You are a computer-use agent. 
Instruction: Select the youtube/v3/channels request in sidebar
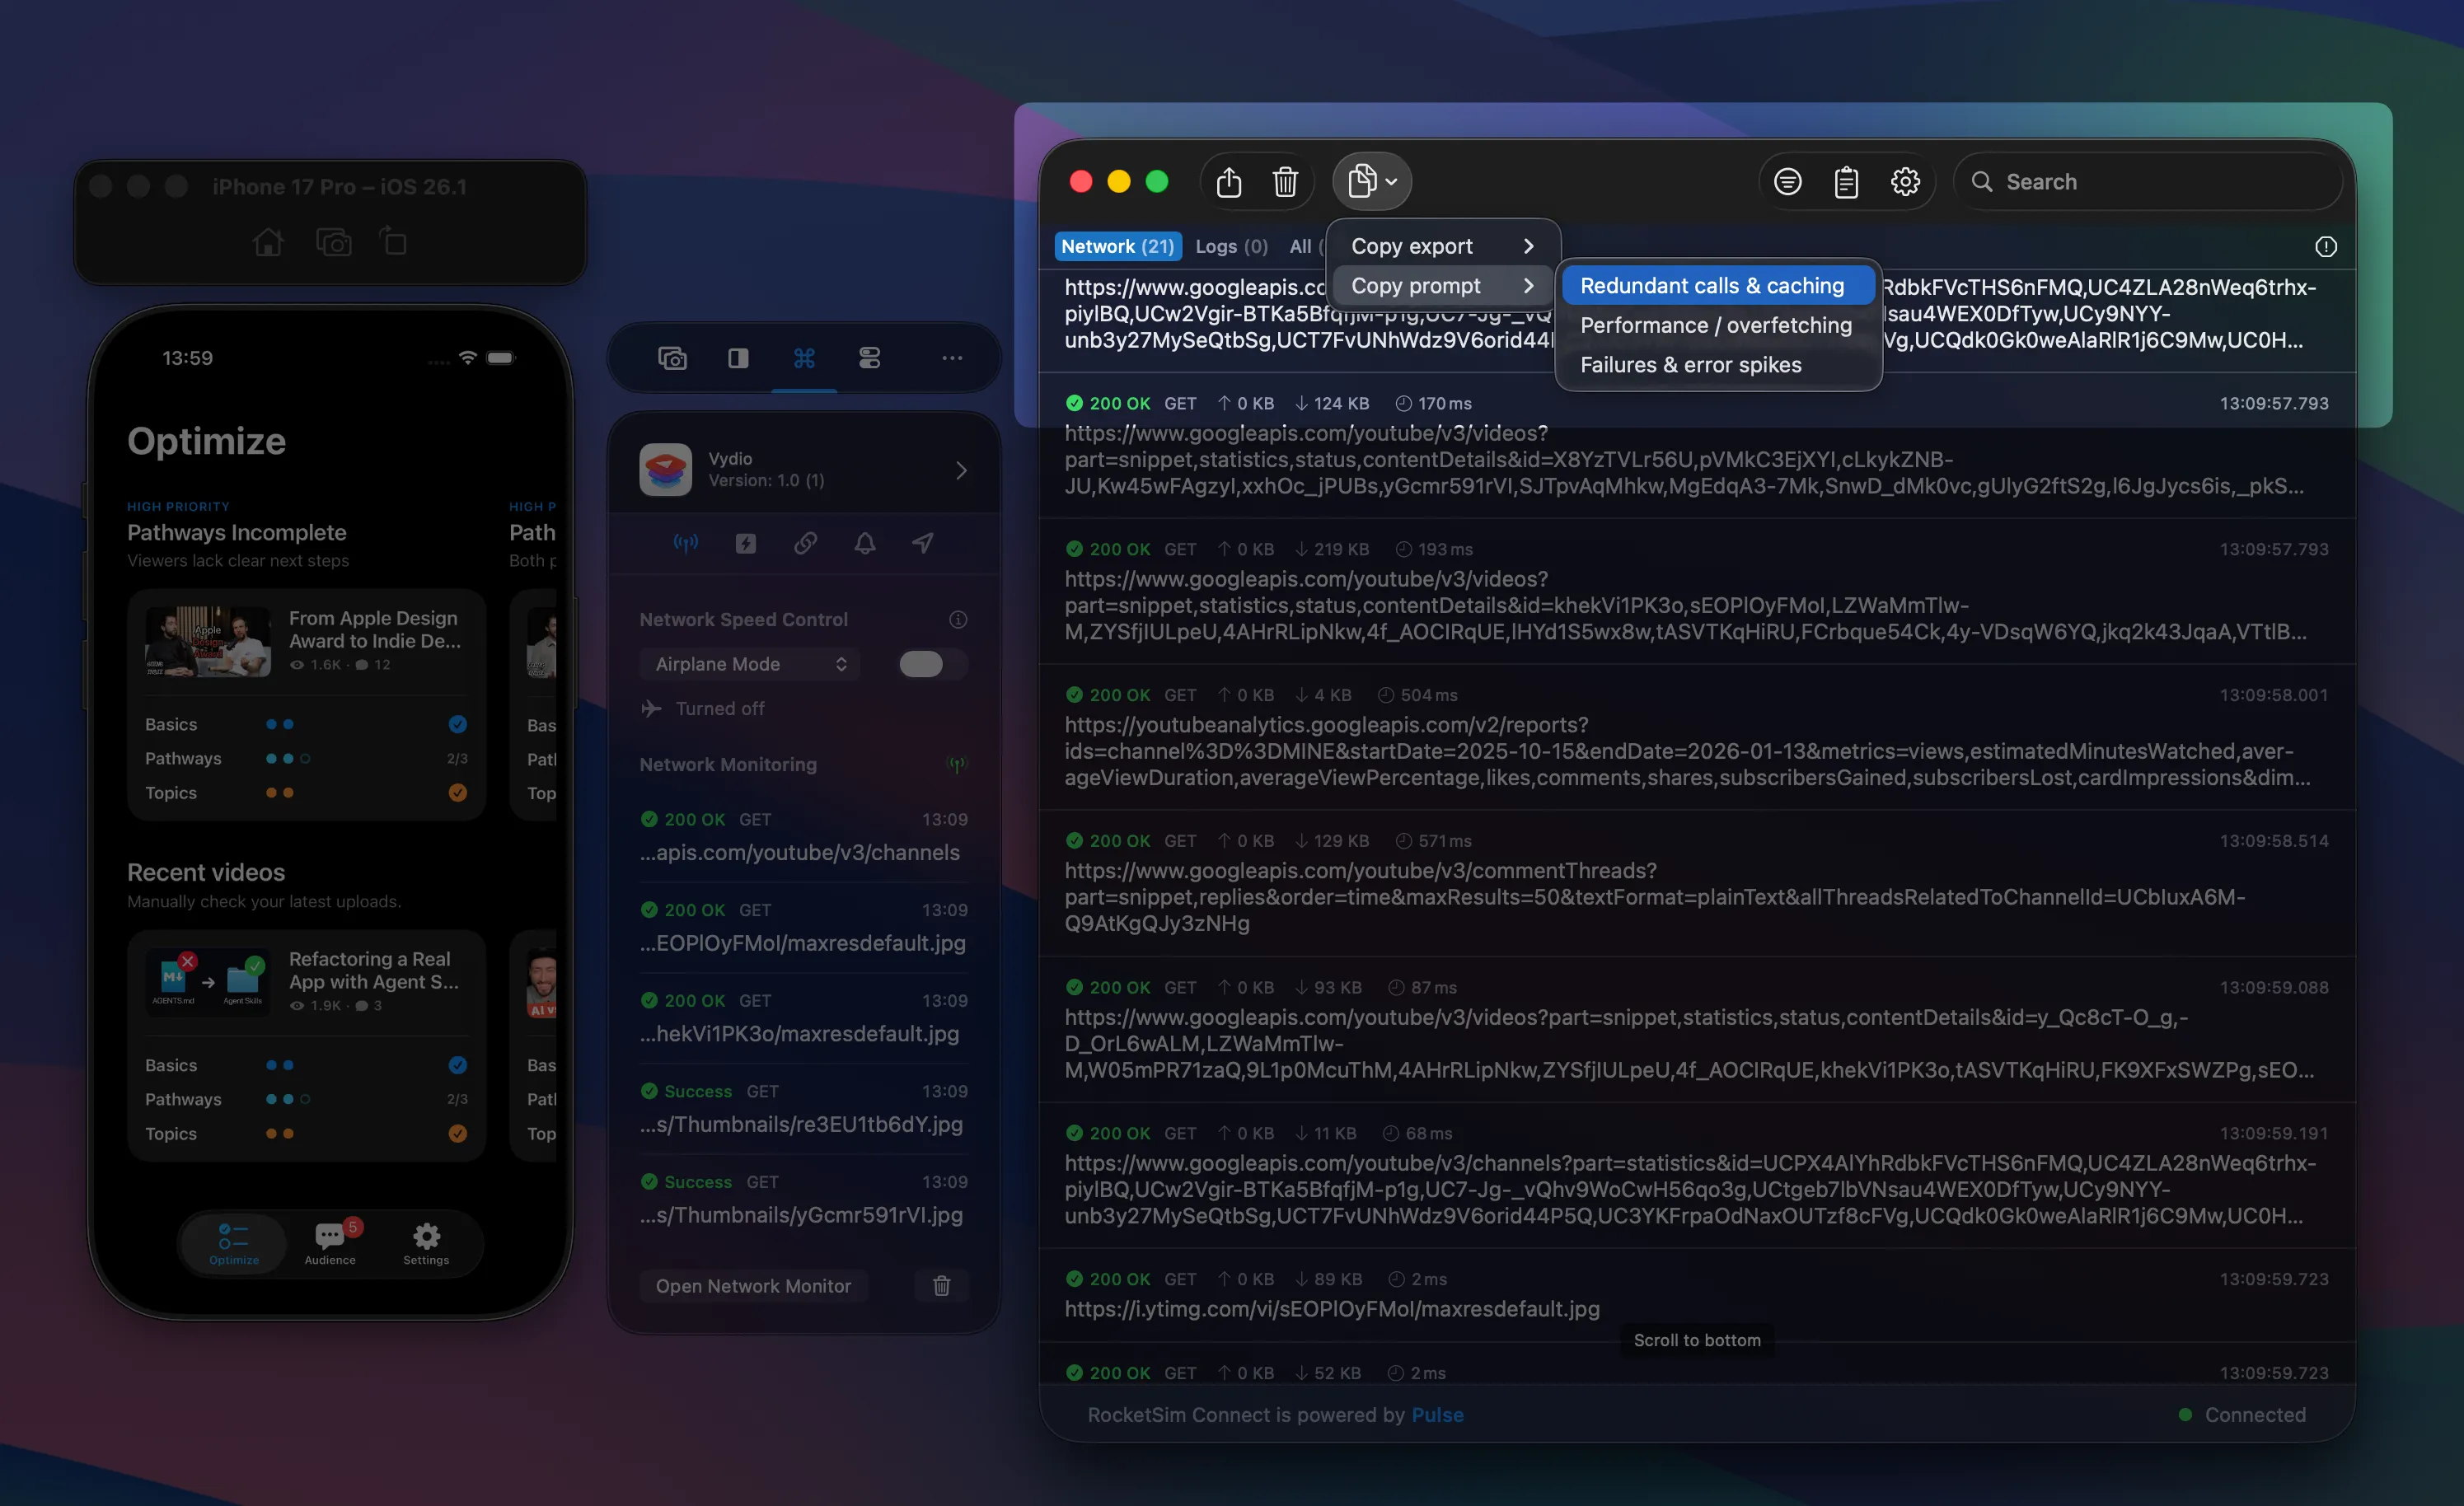pos(804,837)
